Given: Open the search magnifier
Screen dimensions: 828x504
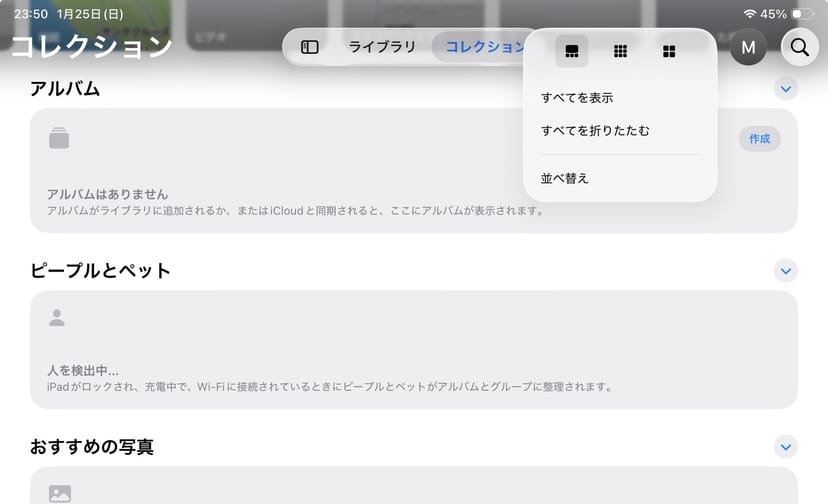Looking at the screenshot, I should [x=799, y=47].
